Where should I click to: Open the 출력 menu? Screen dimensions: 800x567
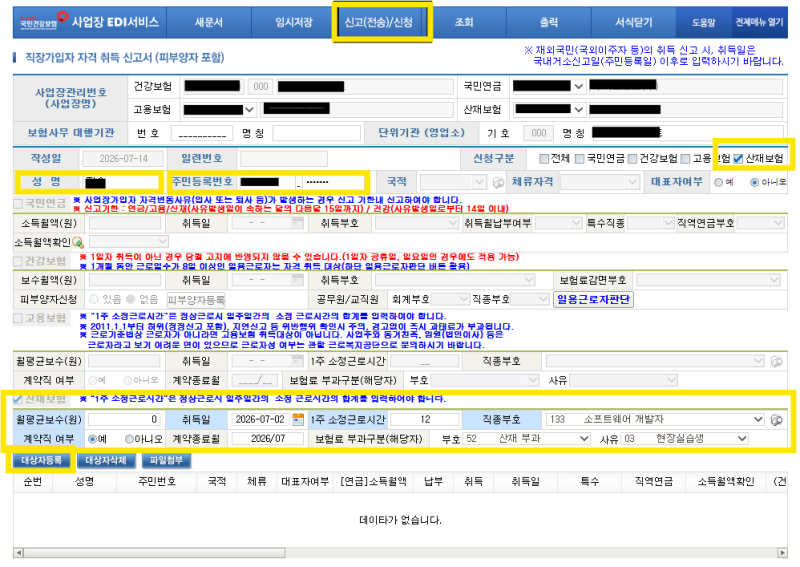coord(549,22)
